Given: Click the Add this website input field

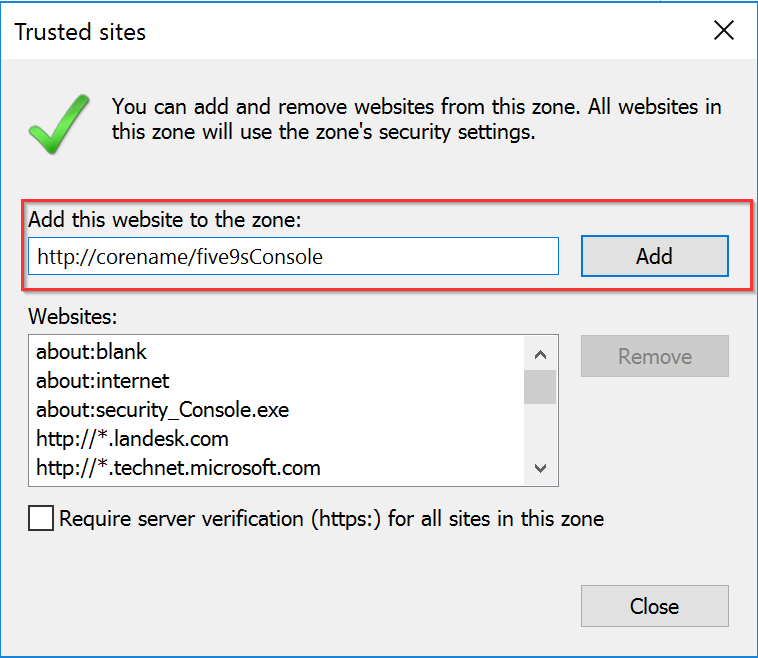Looking at the screenshot, I should pos(292,256).
